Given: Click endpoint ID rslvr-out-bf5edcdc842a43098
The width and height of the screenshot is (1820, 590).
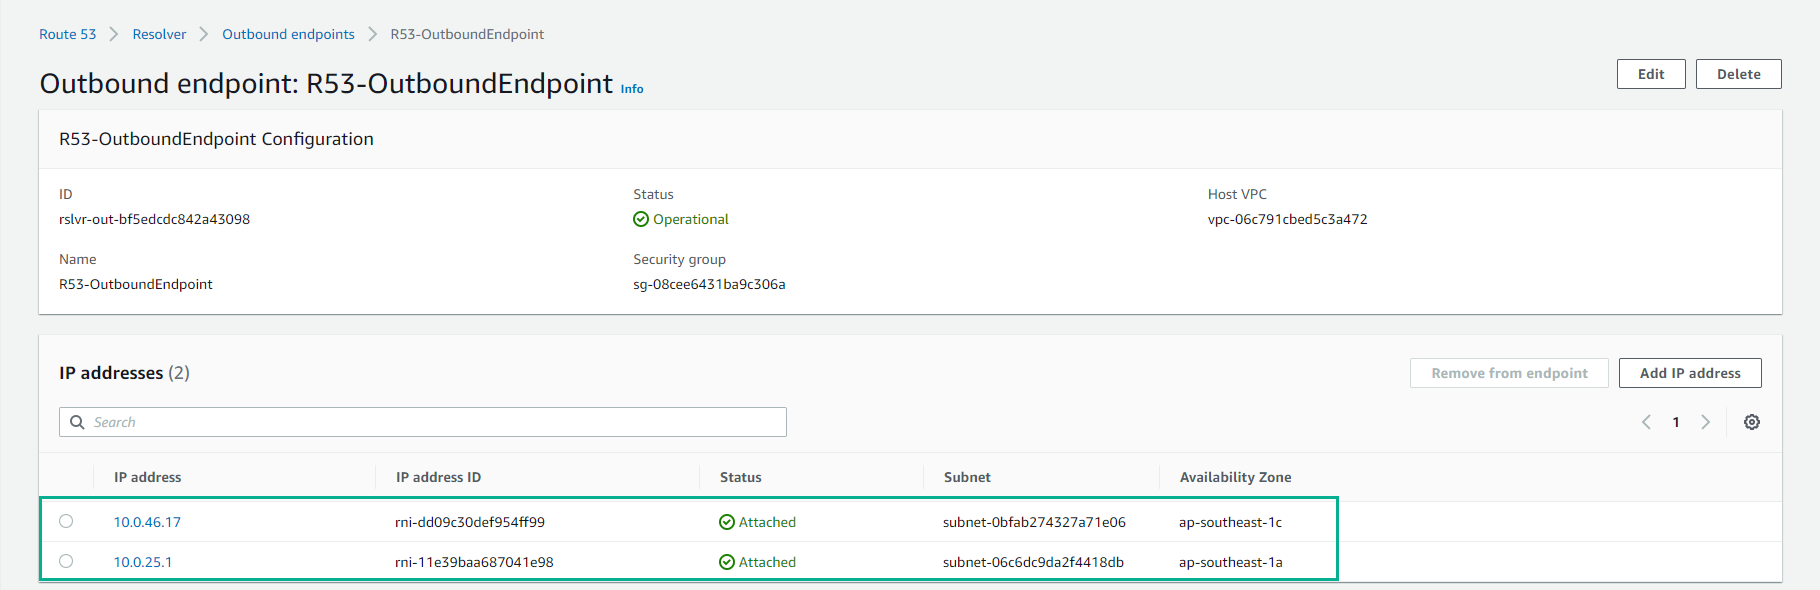Looking at the screenshot, I should [x=155, y=219].
